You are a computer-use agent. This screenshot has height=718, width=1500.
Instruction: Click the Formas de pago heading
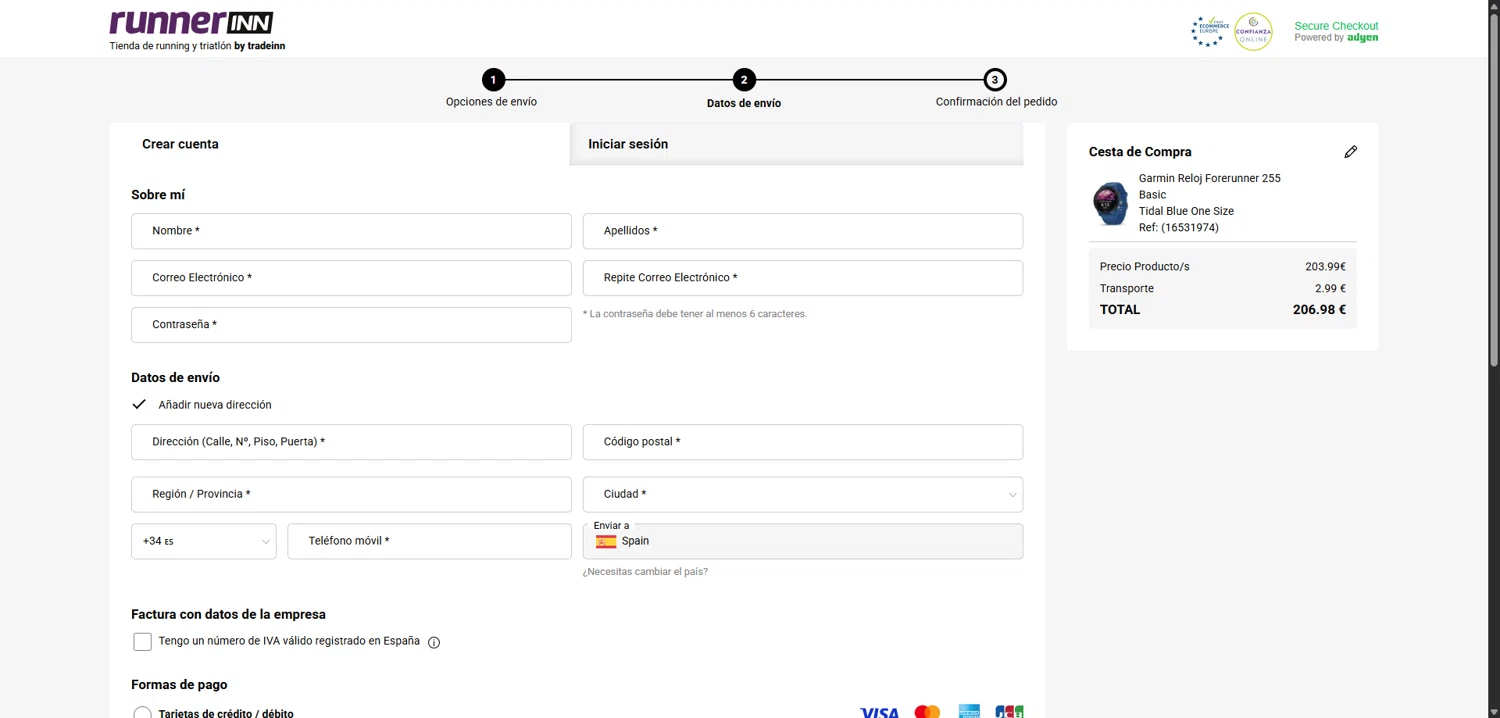(179, 685)
